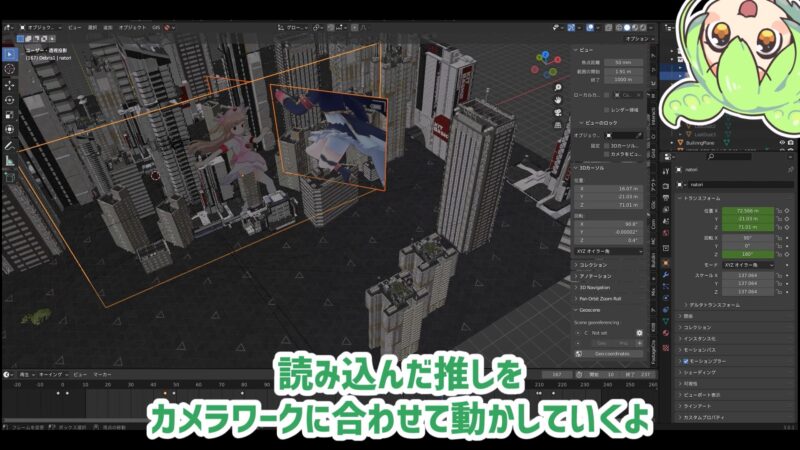Image resolution: width=800 pixels, height=450 pixels.
Task: Select the Rotate tool
Action: coord(10,100)
